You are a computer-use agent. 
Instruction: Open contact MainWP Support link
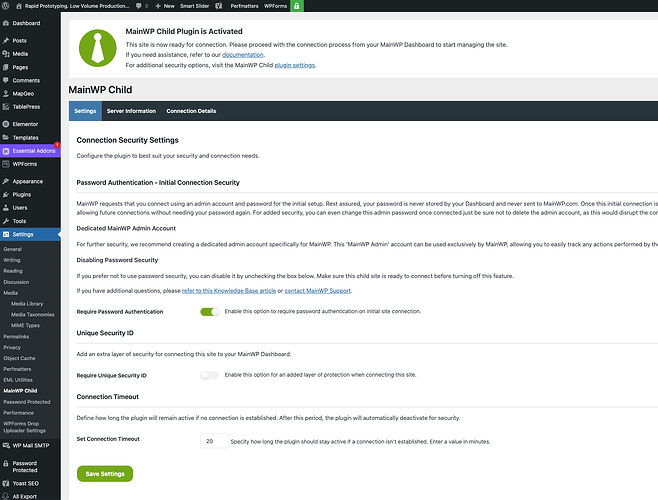click(318, 291)
